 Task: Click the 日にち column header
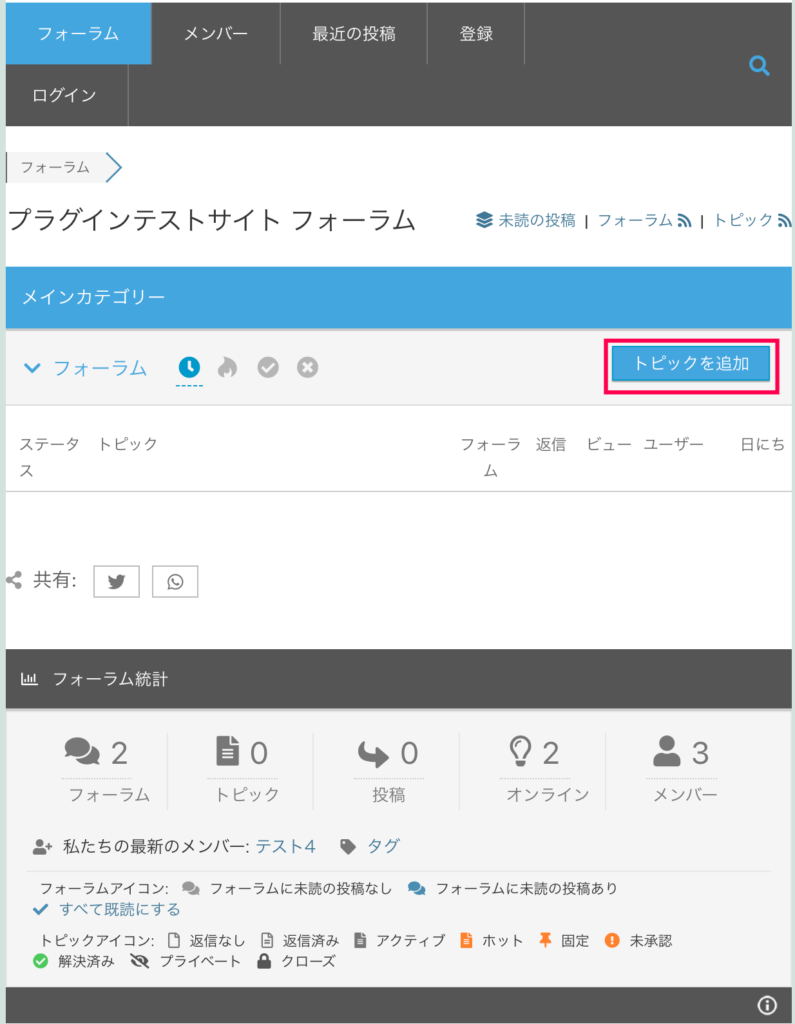[x=762, y=445]
